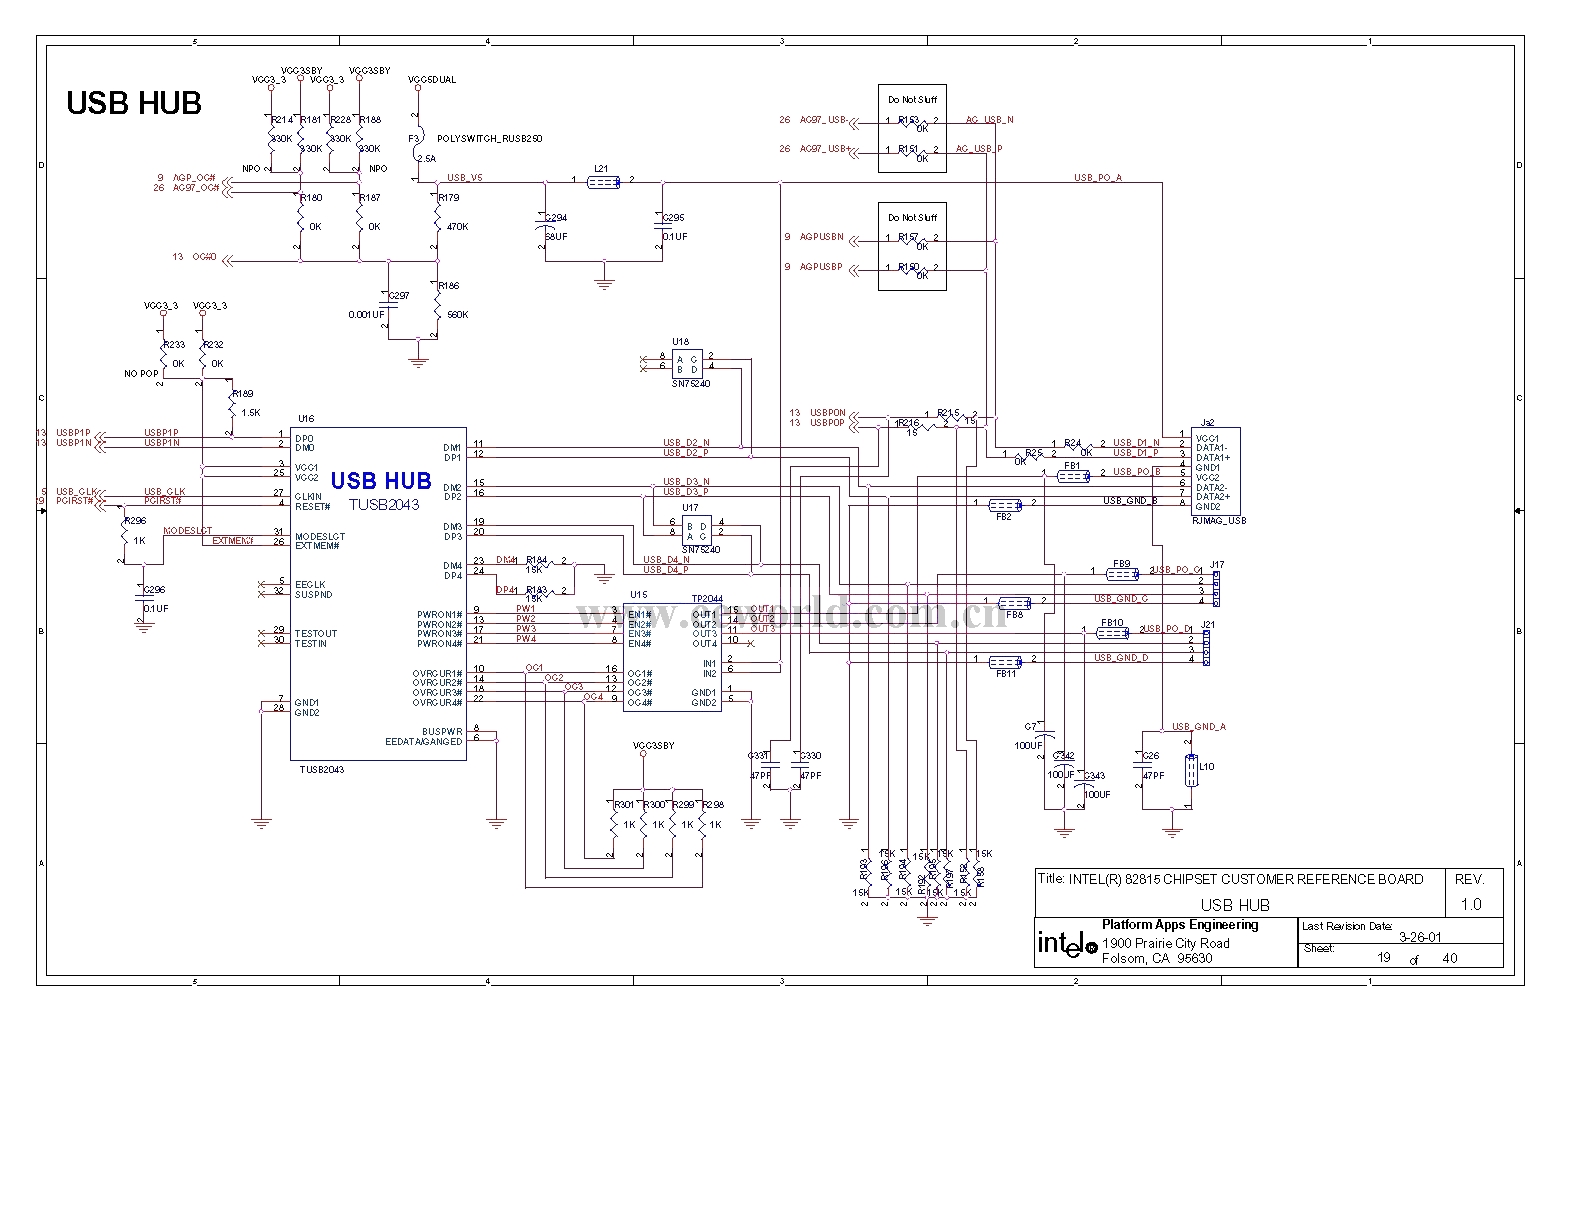Select the USBPON signal label
Image resolution: width=1584 pixels, height=1223 pixels.
[828, 413]
